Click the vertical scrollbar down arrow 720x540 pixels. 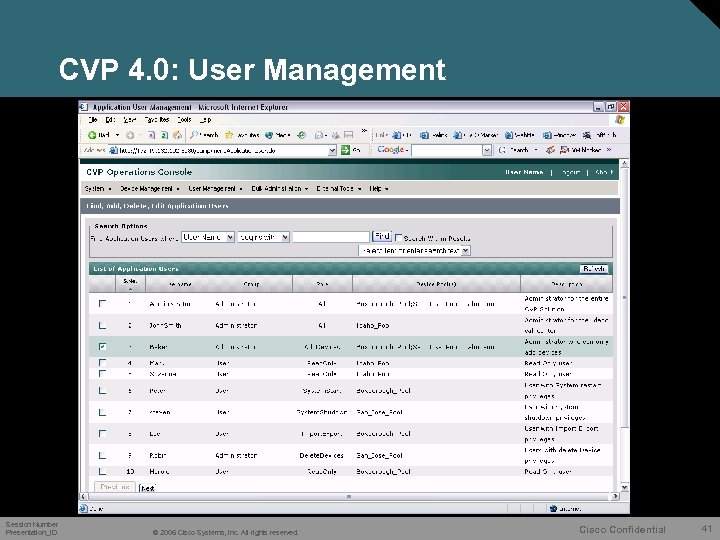click(x=624, y=487)
